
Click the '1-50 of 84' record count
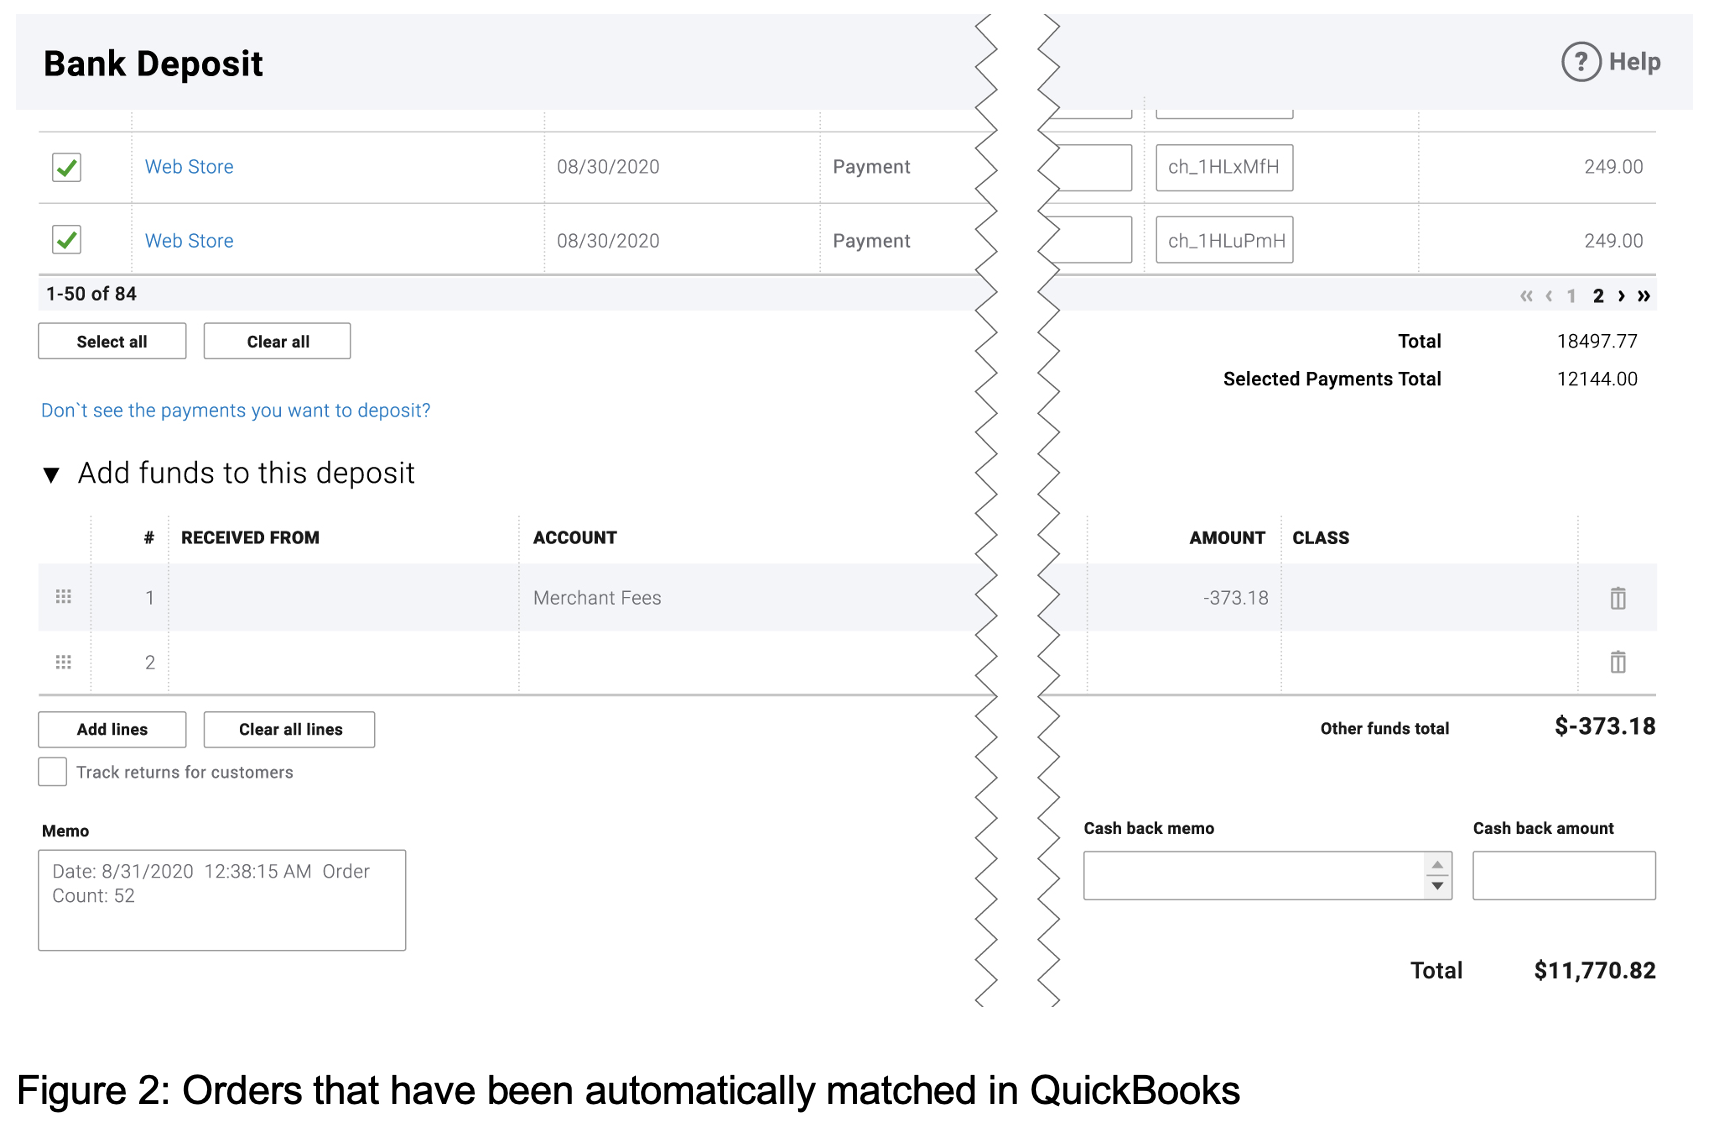(x=91, y=294)
